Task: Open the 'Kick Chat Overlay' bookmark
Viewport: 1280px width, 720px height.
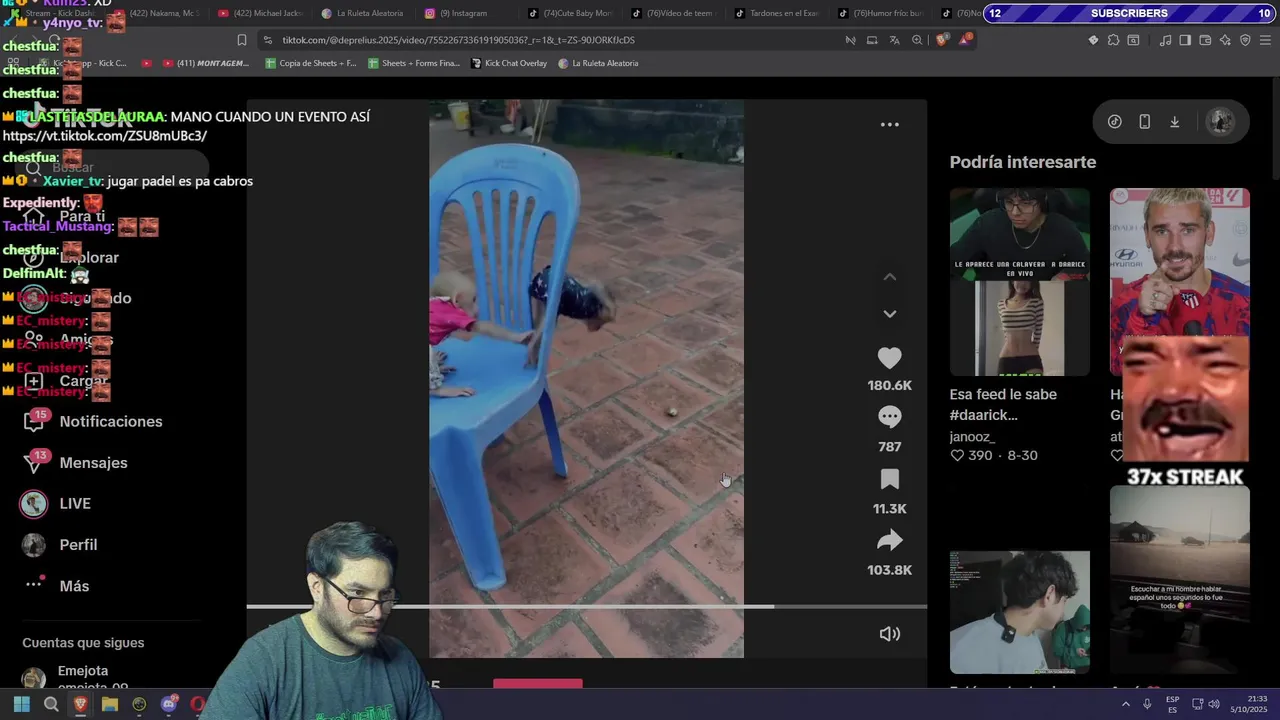Action: pos(508,63)
